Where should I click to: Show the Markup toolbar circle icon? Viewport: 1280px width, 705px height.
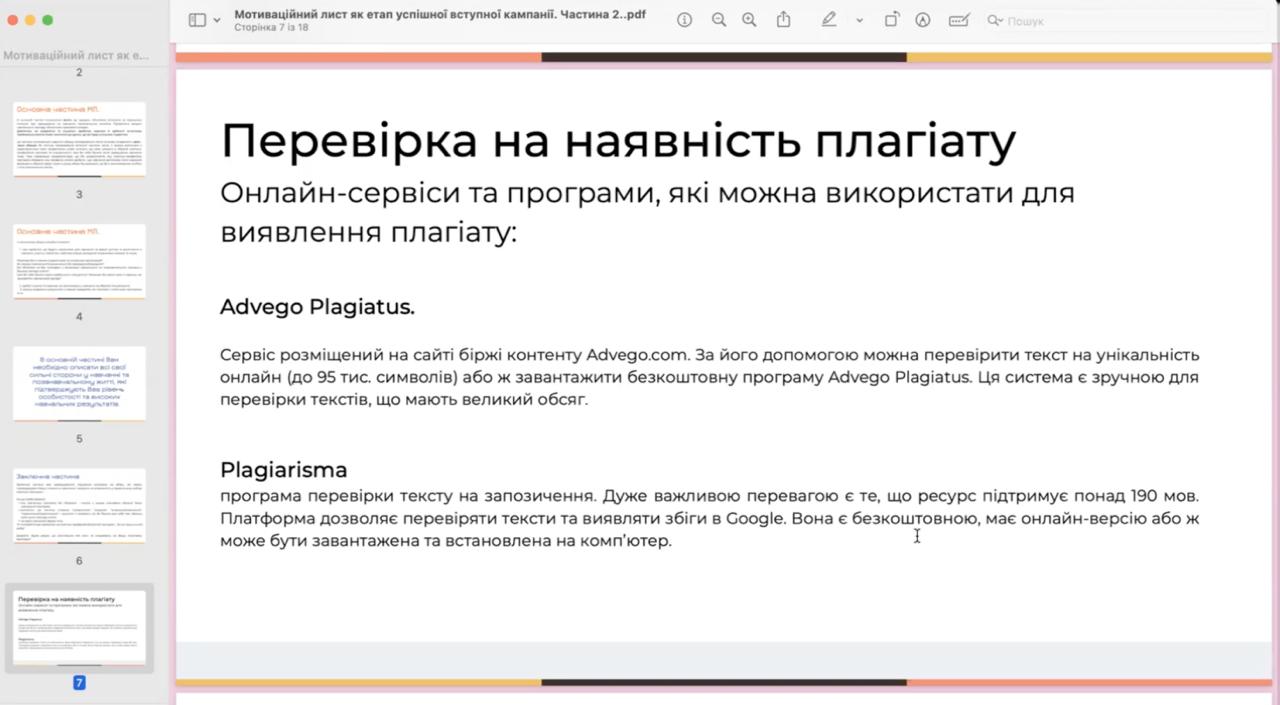[923, 20]
